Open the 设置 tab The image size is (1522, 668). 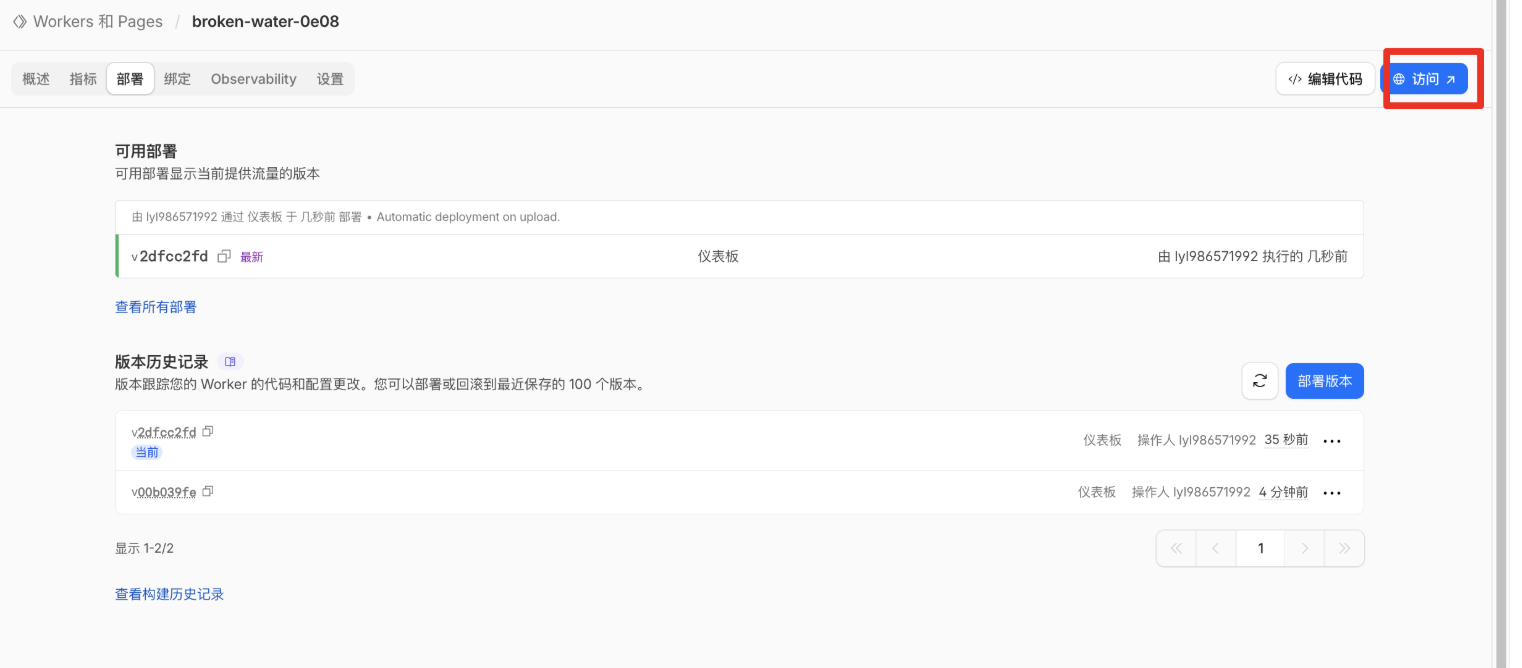click(330, 79)
